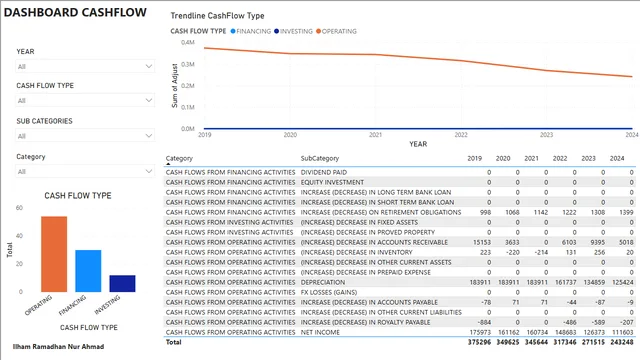Sort table by 2019 column header
Viewport: 640px width, 360px height.
(474, 158)
